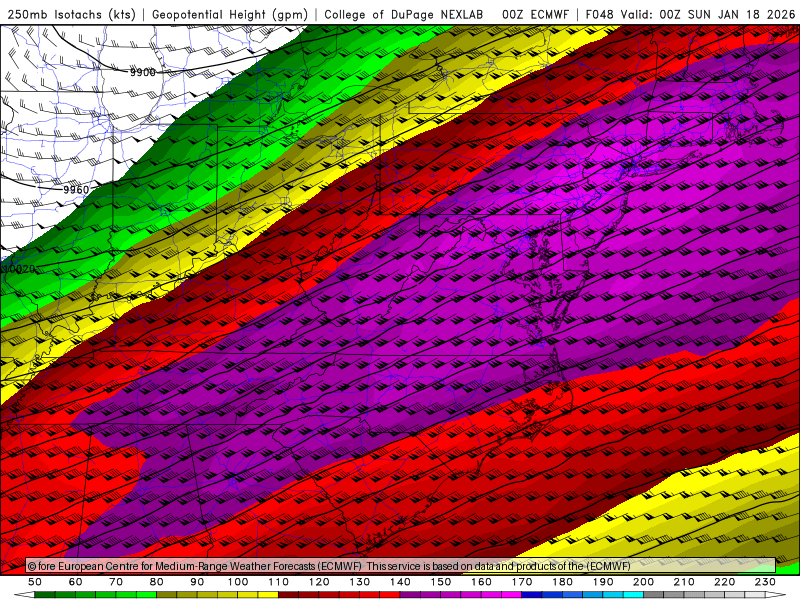Click the dark purple swatch just after 140
The width and height of the screenshot is (800, 600).
pyautogui.click(x=410, y=595)
